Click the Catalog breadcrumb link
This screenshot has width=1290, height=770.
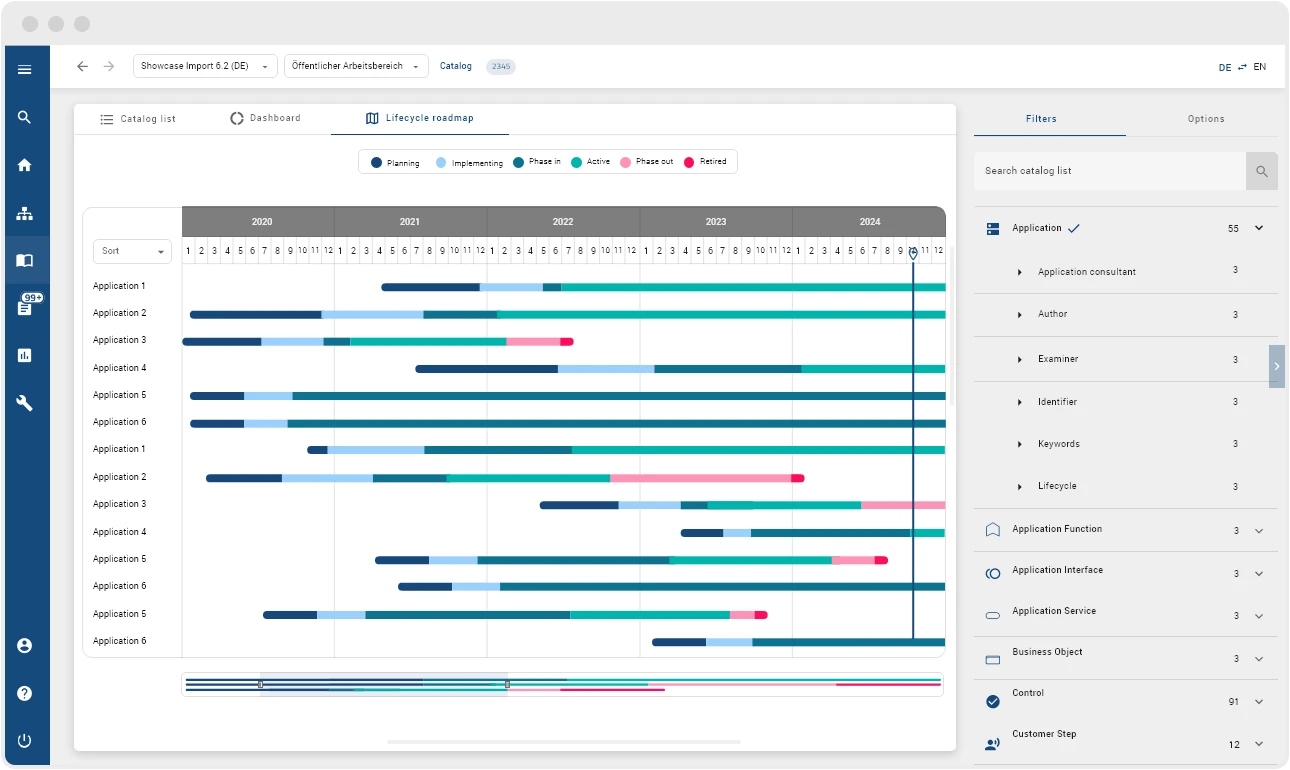(456, 66)
